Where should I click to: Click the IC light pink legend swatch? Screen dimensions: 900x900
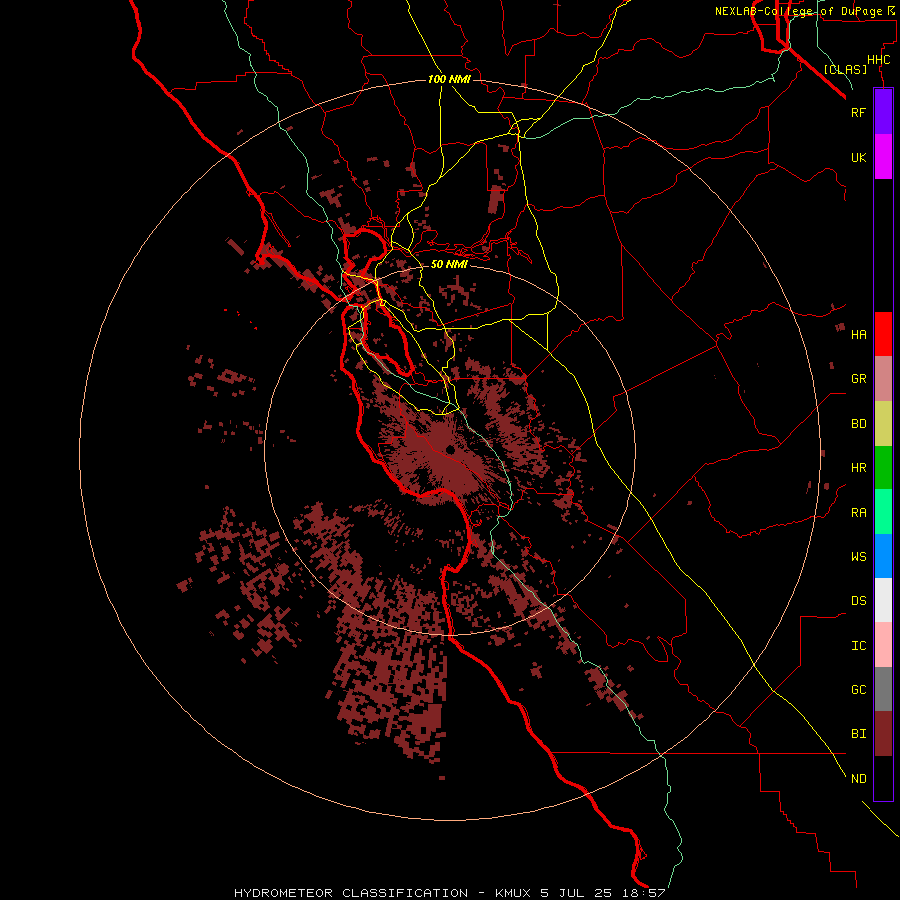pyautogui.click(x=883, y=645)
